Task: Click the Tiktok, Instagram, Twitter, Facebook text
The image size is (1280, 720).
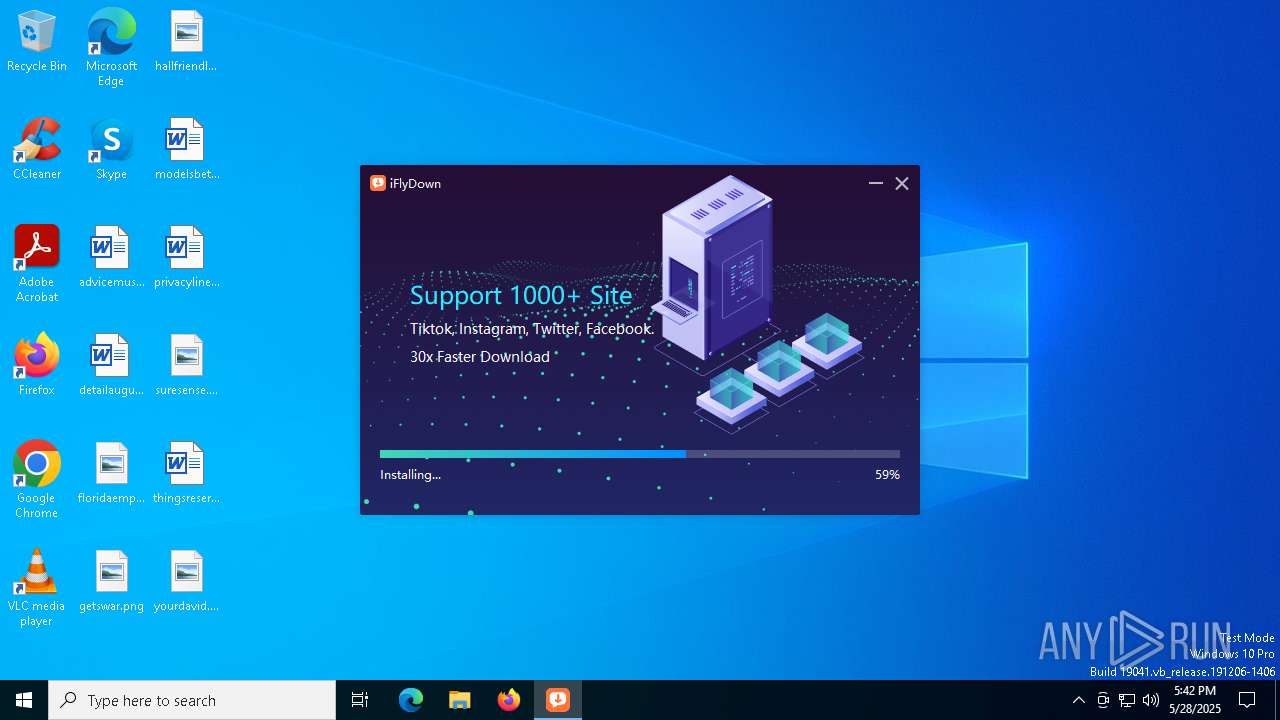Action: click(532, 329)
